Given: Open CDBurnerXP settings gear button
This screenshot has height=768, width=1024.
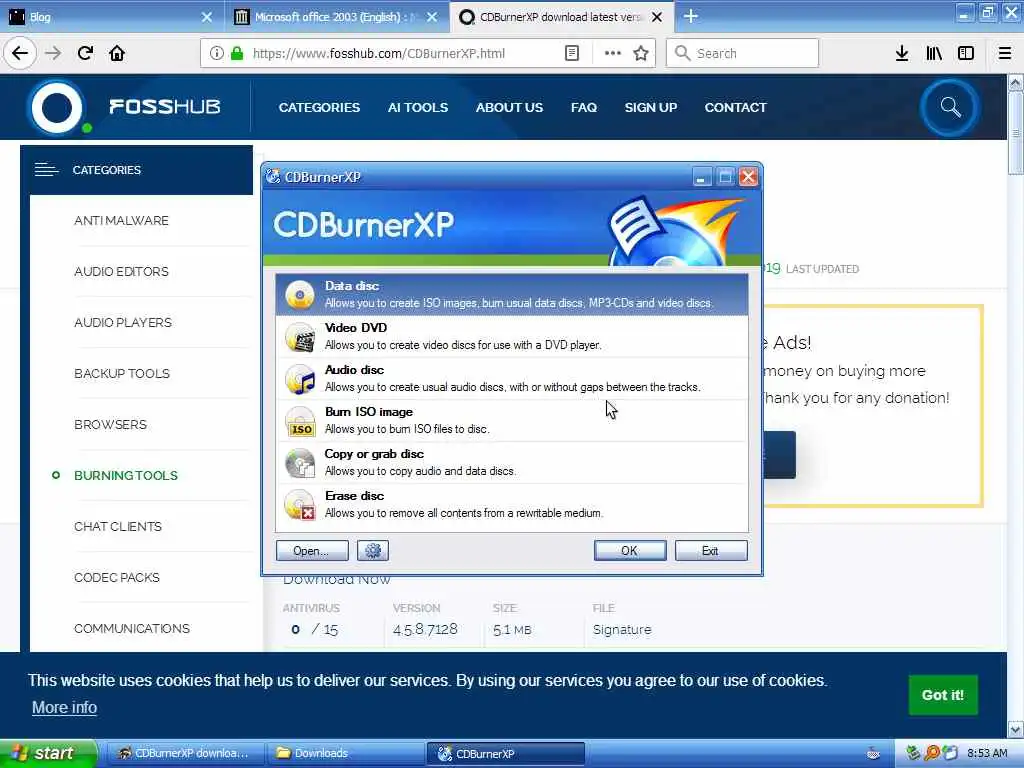Looking at the screenshot, I should click(373, 551).
